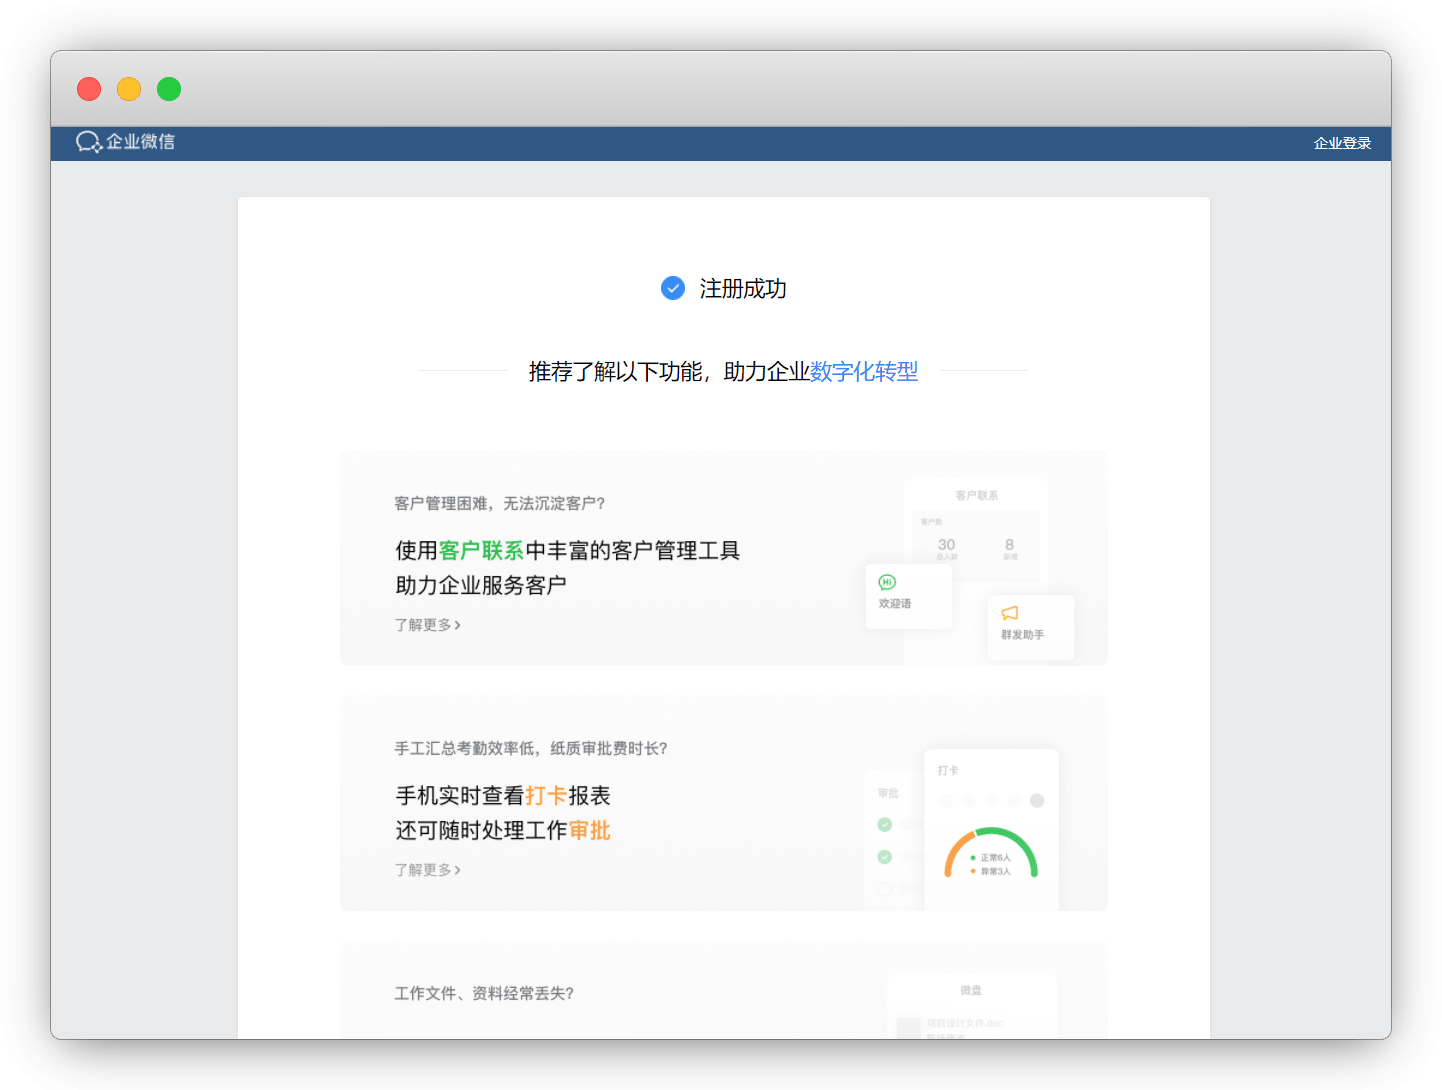
Task: Click the blue 数字化转型 text
Action: (864, 372)
